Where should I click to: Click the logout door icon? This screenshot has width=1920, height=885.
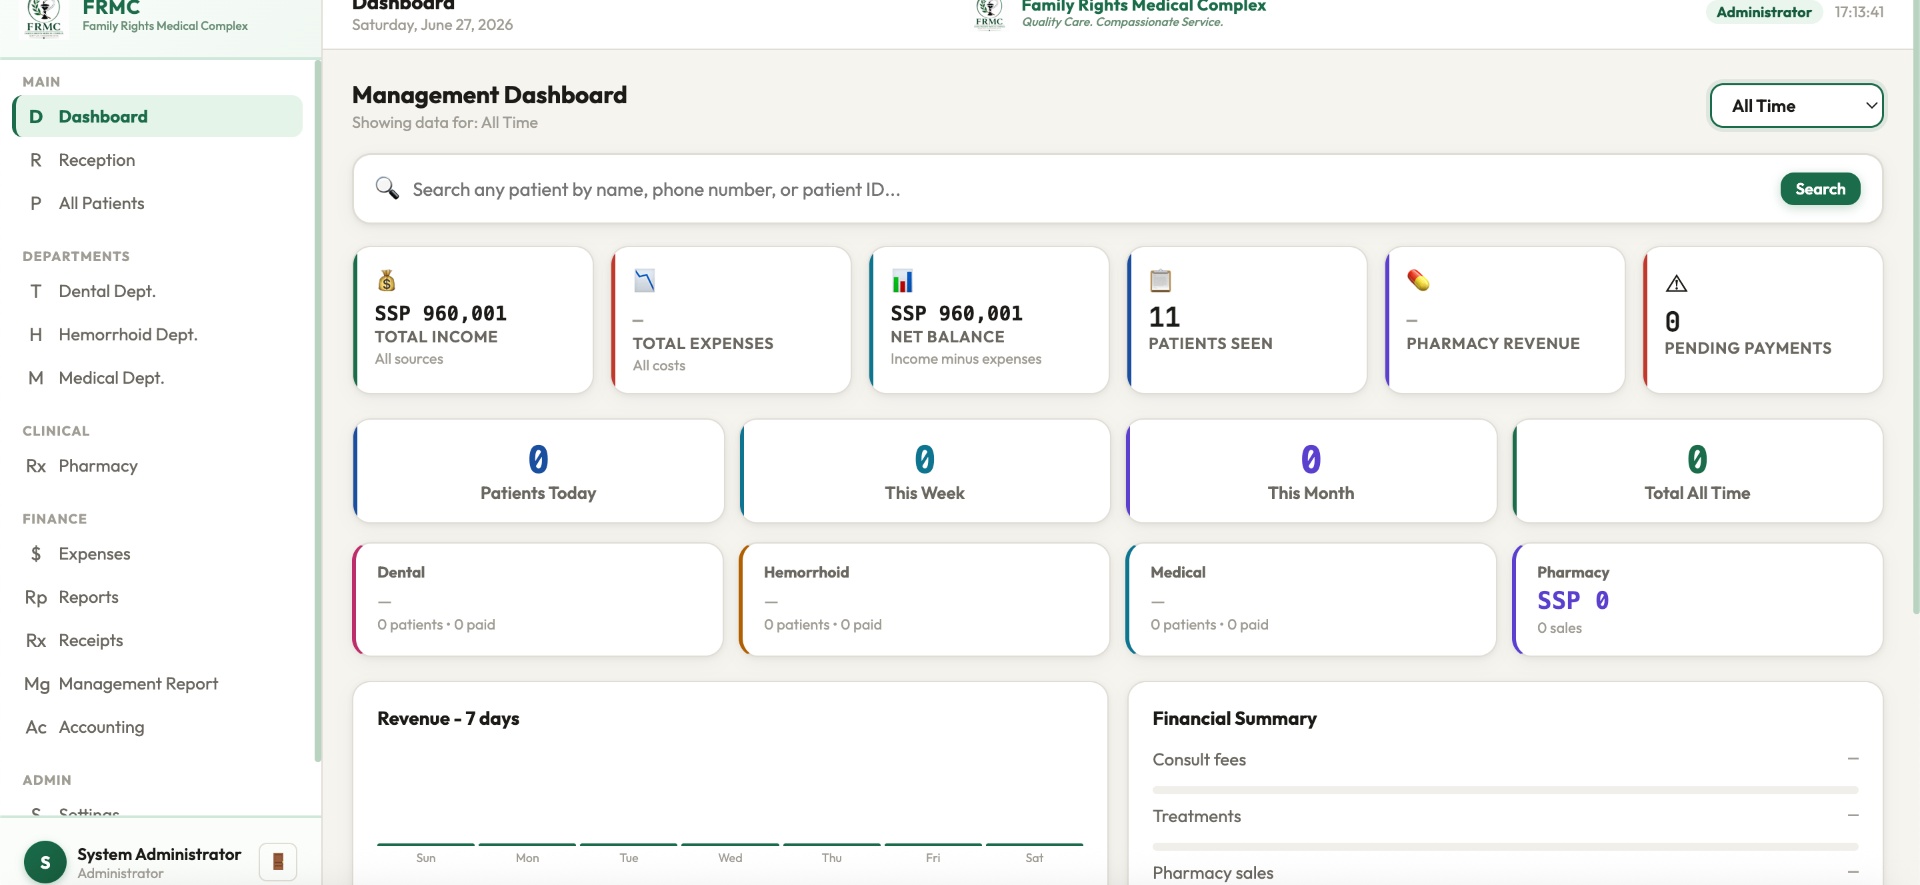278,861
